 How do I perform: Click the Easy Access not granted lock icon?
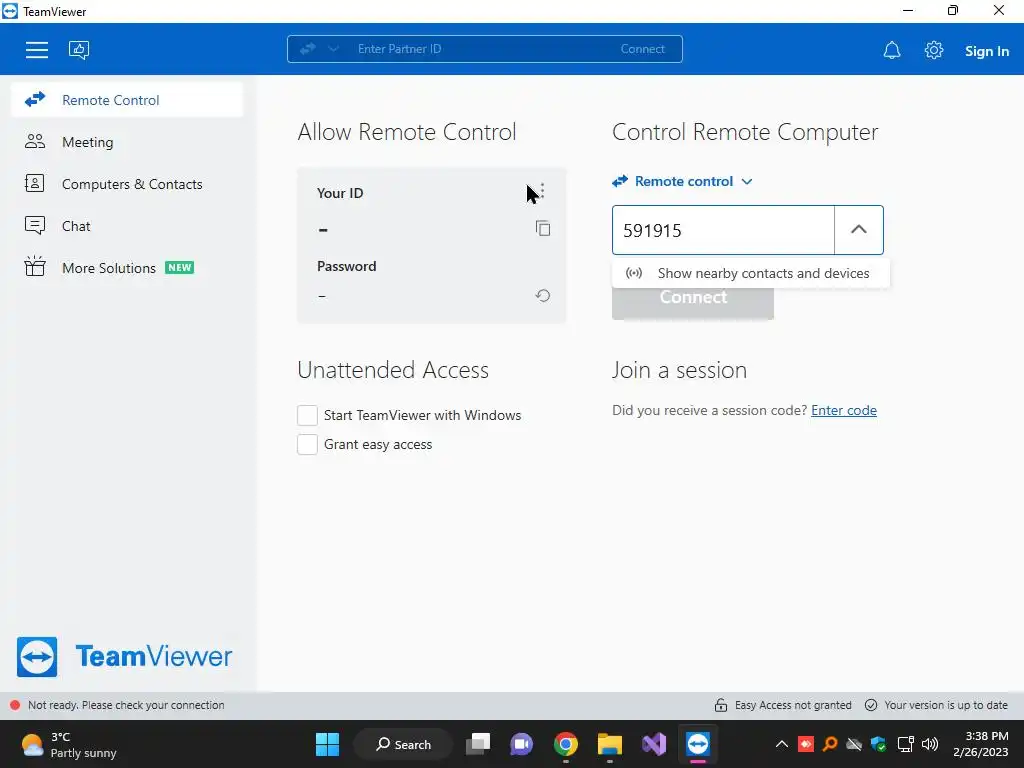click(720, 705)
